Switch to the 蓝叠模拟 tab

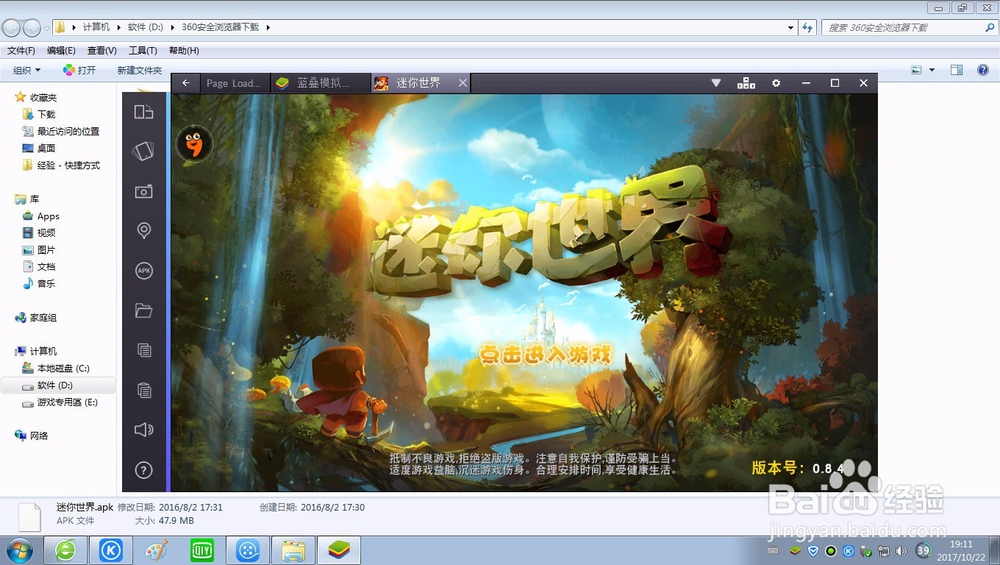[321, 83]
